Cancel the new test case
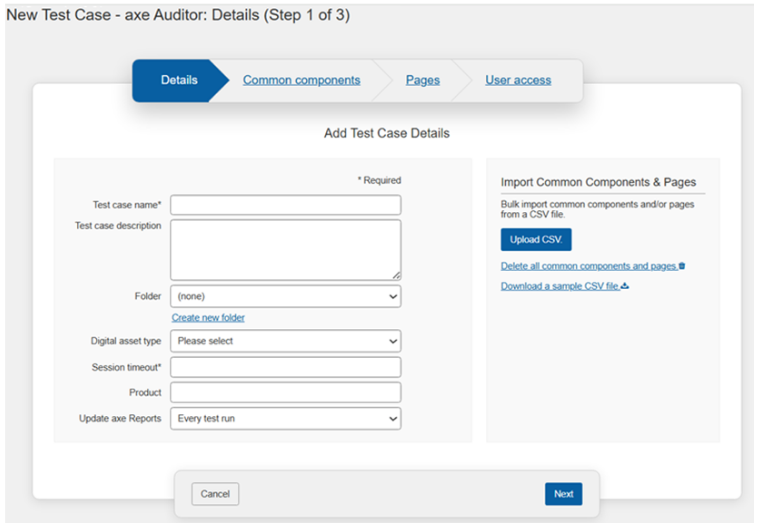 click(x=215, y=494)
